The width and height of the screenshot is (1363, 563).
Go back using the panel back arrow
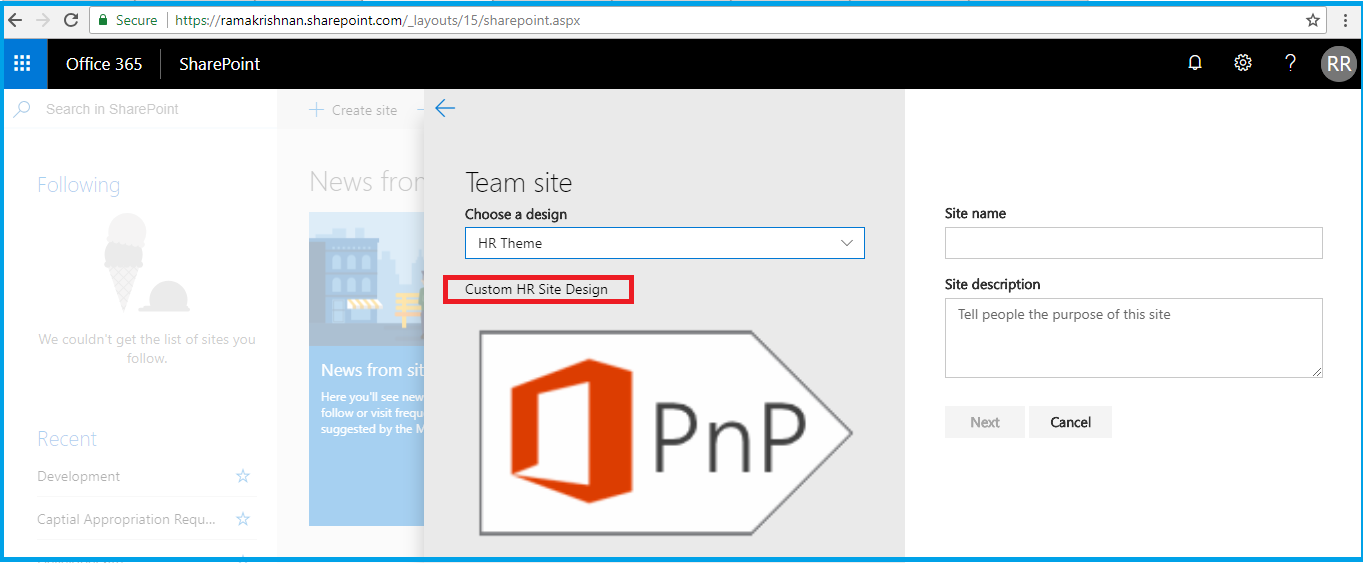[x=445, y=109]
